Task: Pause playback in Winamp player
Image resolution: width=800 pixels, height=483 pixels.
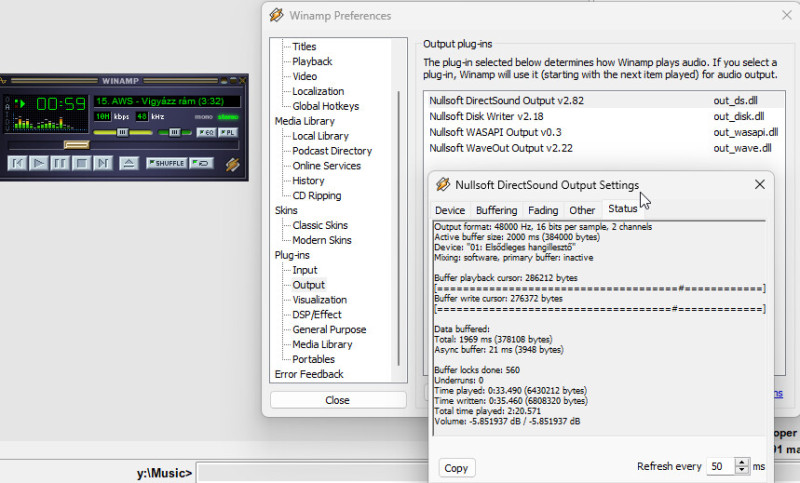Action: 60,163
